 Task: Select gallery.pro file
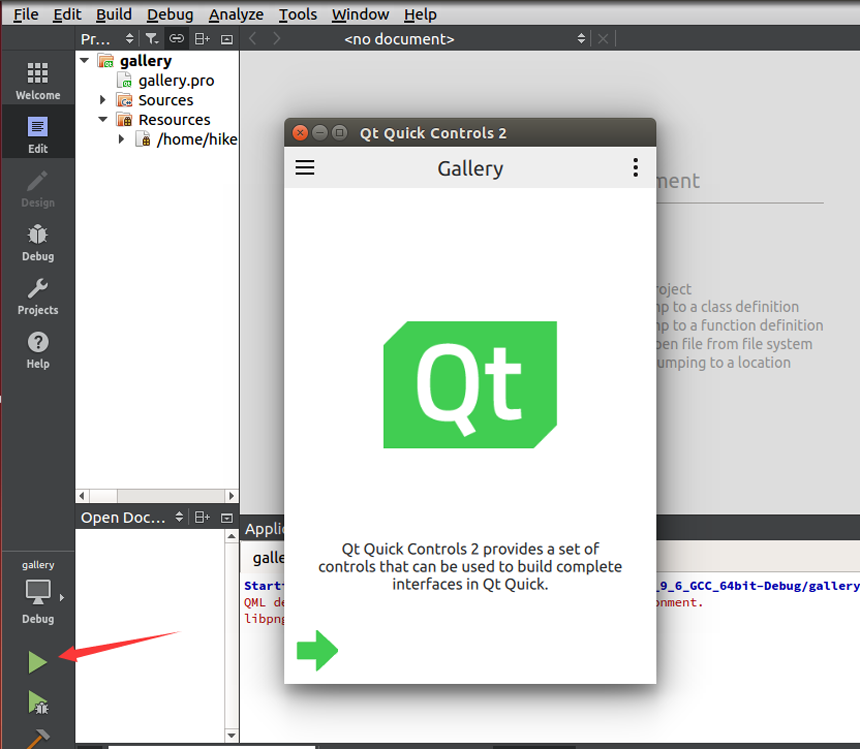(x=166, y=81)
